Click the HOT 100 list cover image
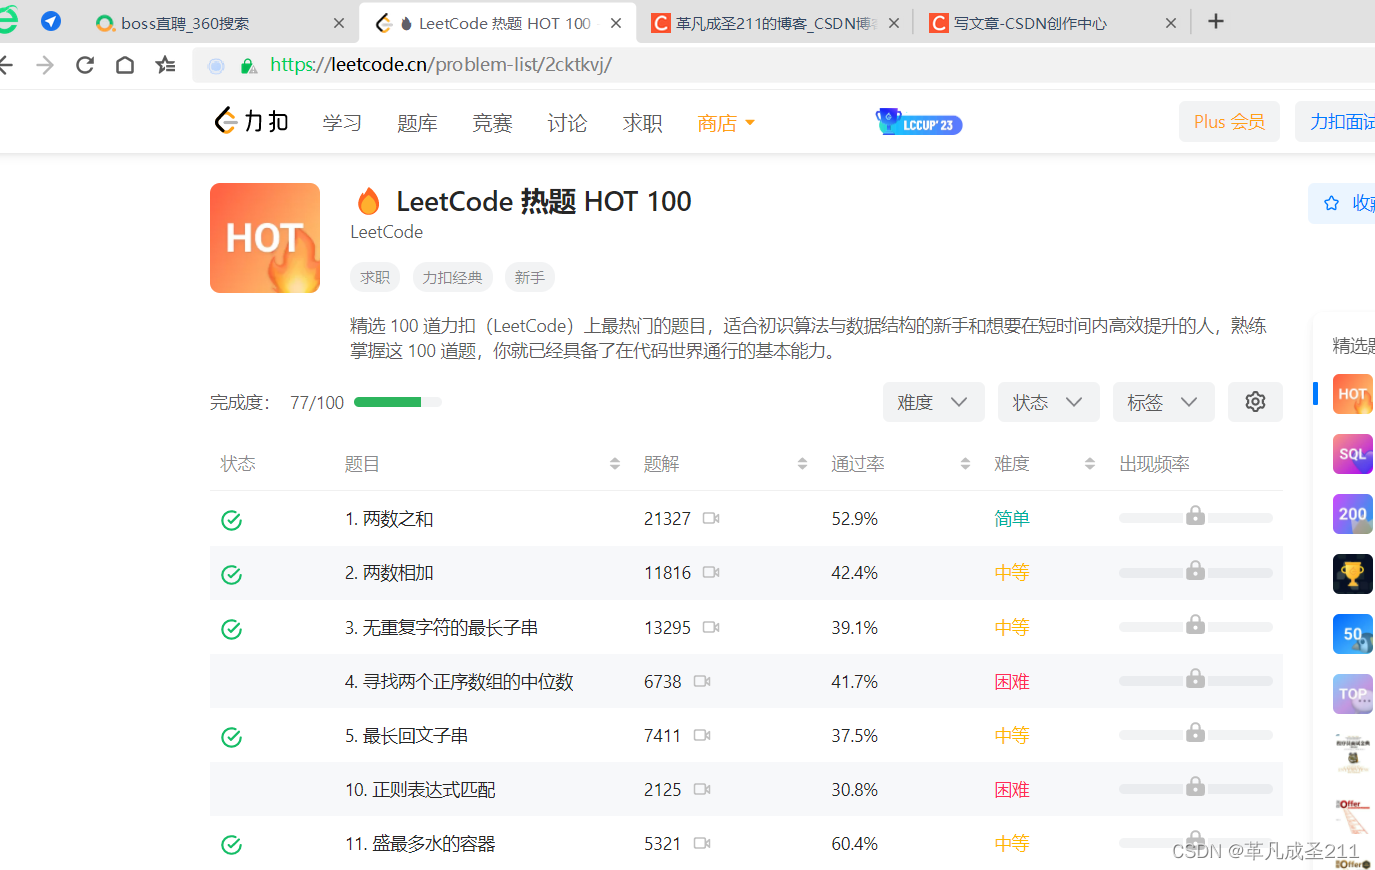 265,238
